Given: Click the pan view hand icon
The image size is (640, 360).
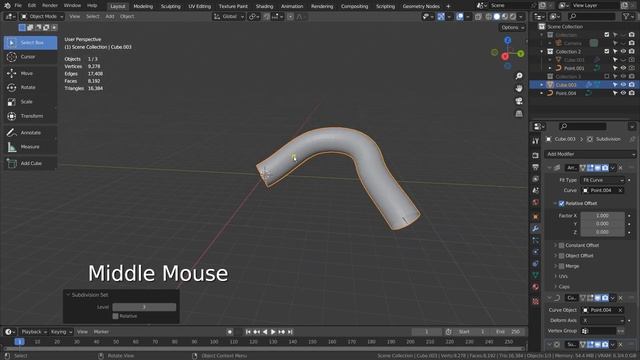Looking at the screenshot, I should pyautogui.click(x=519, y=89).
